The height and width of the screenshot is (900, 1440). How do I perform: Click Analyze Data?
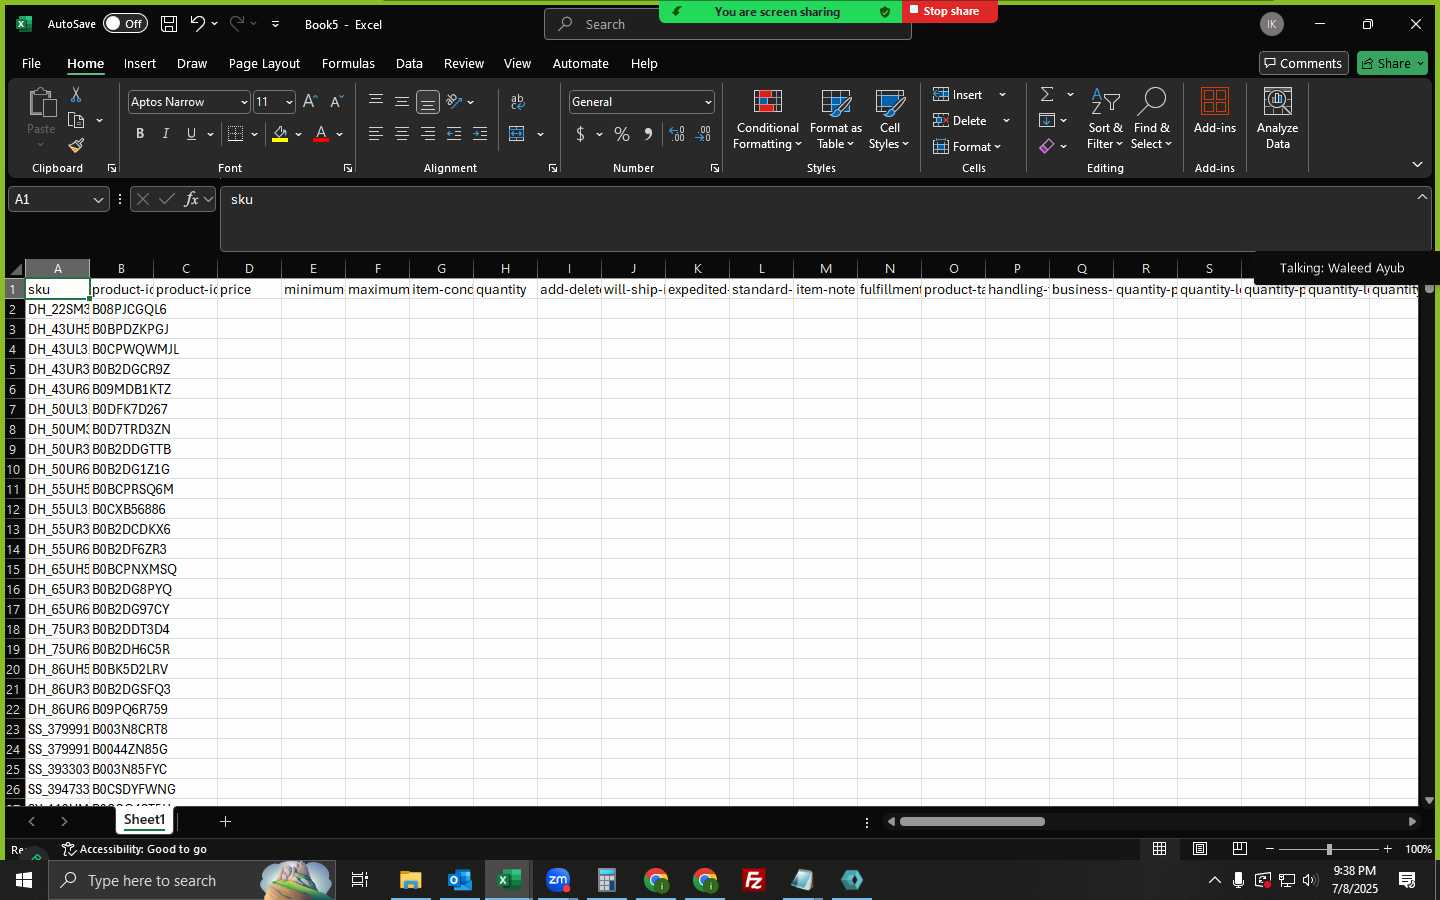click(x=1278, y=120)
